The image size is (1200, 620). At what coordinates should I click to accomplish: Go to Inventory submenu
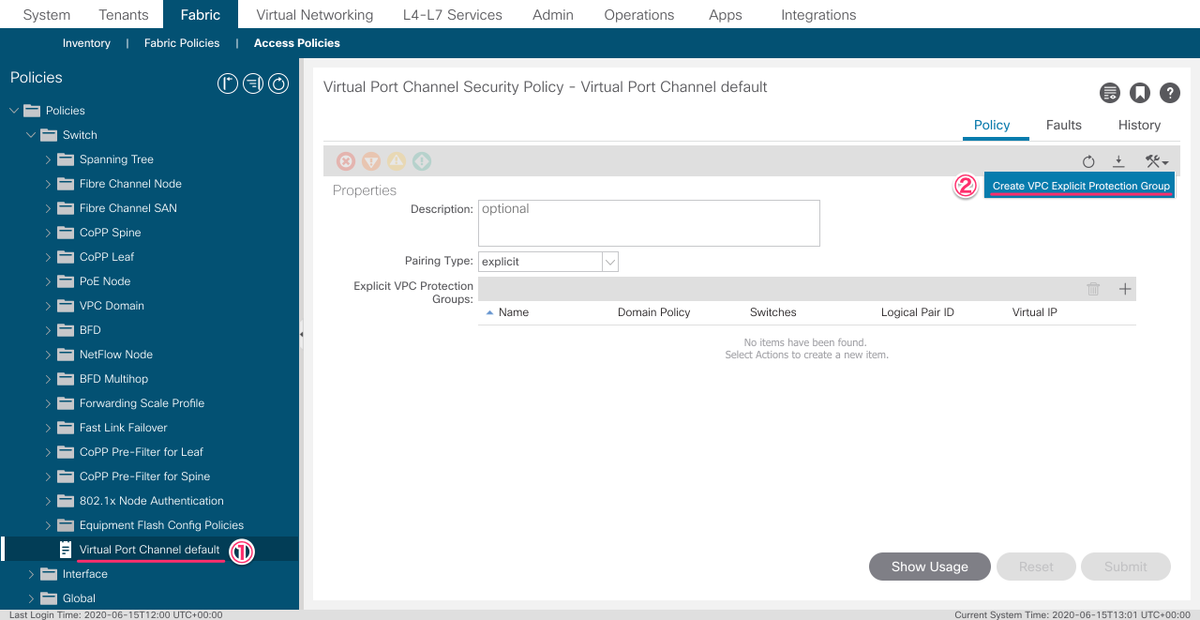click(86, 43)
